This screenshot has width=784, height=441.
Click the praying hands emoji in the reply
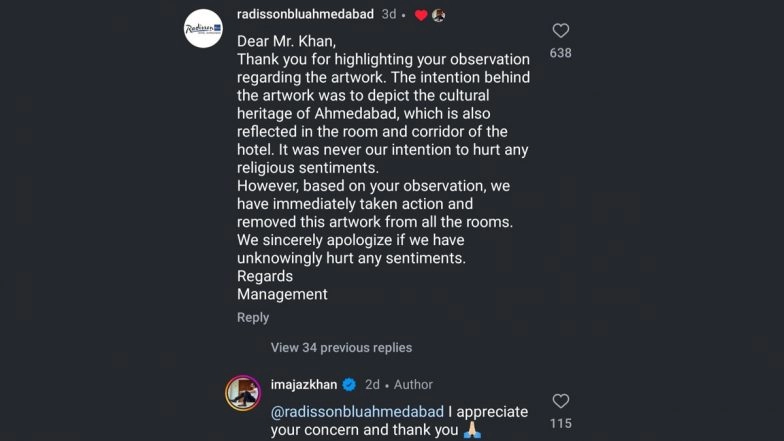click(x=473, y=430)
